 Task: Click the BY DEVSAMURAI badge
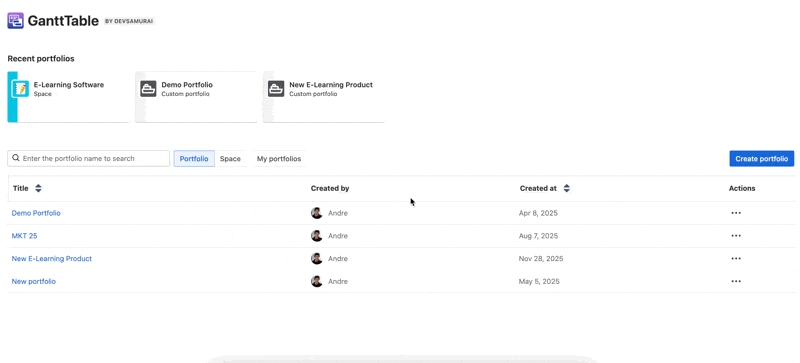[129, 21]
